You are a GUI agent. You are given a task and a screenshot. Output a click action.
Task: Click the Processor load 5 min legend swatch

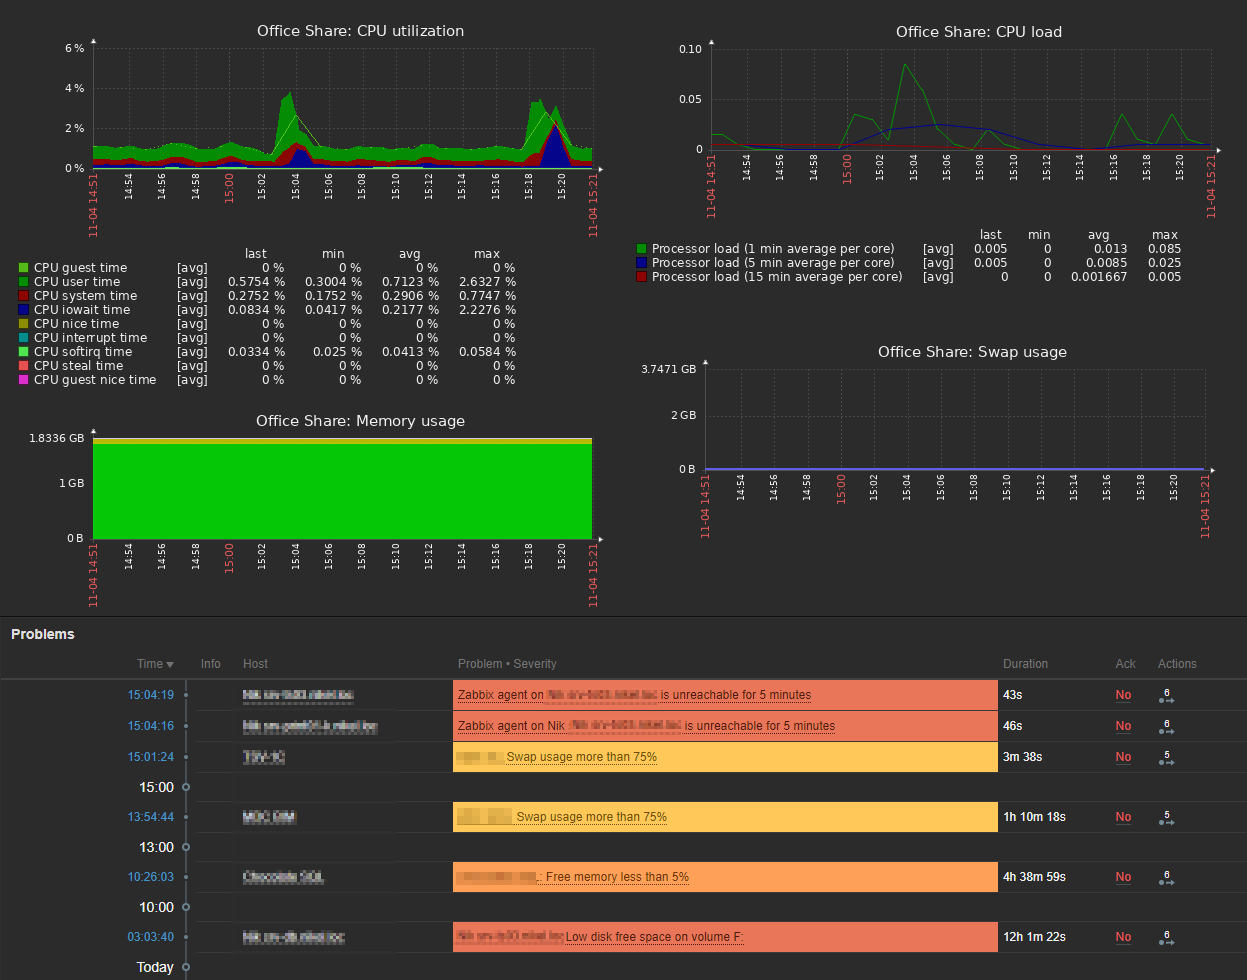pos(641,263)
